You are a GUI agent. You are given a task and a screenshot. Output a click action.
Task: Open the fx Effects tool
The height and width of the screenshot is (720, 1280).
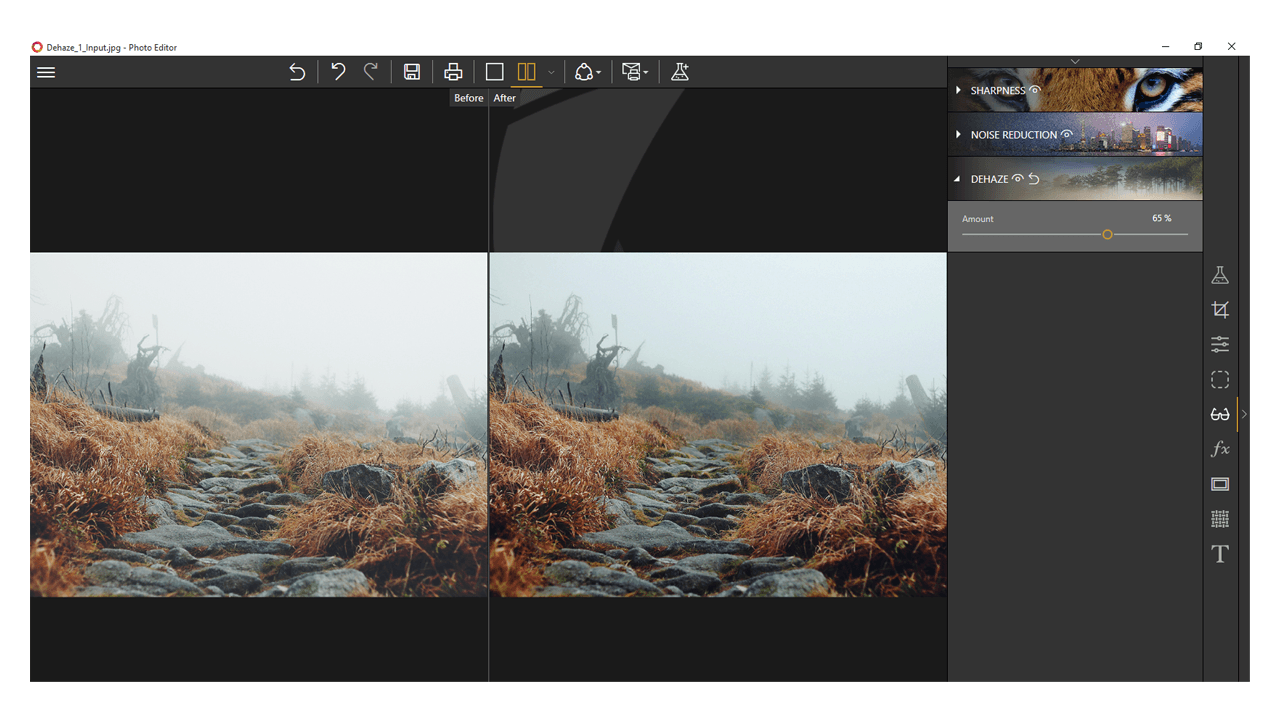coord(1219,449)
